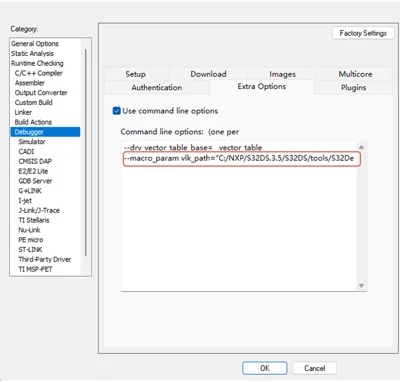Click empty area of command line options box
The height and width of the screenshot is (382, 400).
(x=239, y=227)
